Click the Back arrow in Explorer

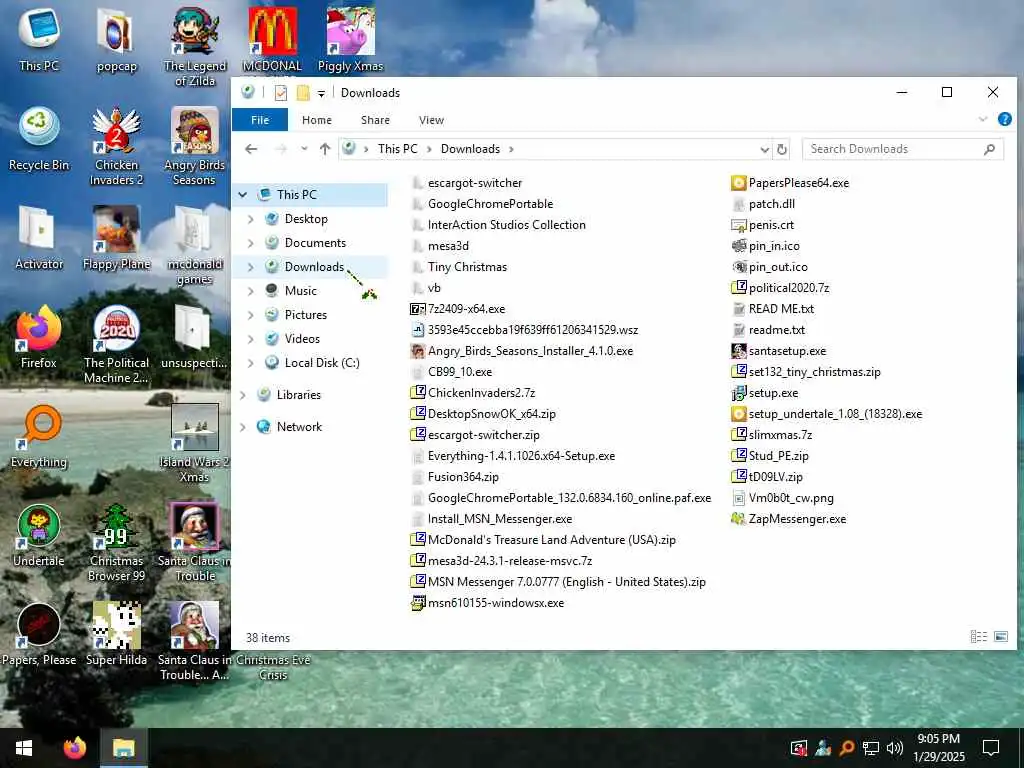tap(251, 149)
